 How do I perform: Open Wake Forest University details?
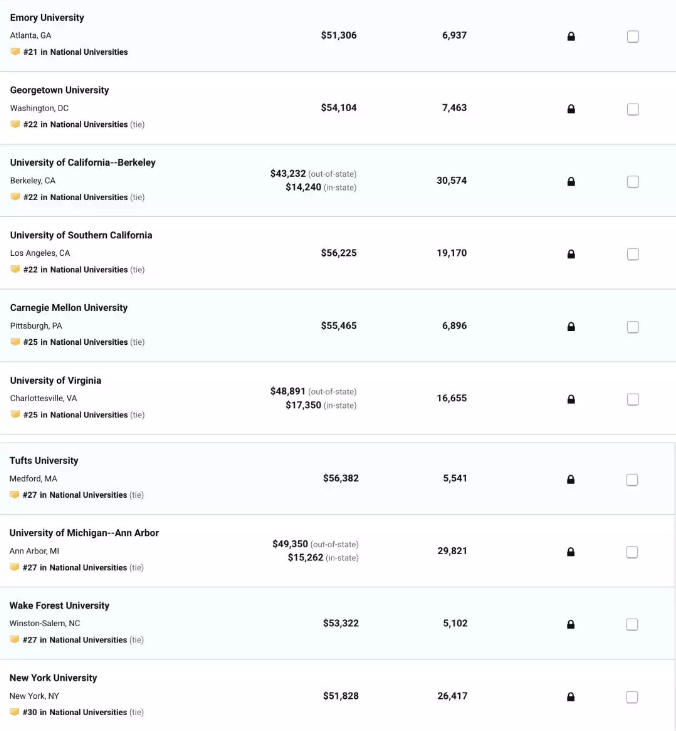click(59, 606)
